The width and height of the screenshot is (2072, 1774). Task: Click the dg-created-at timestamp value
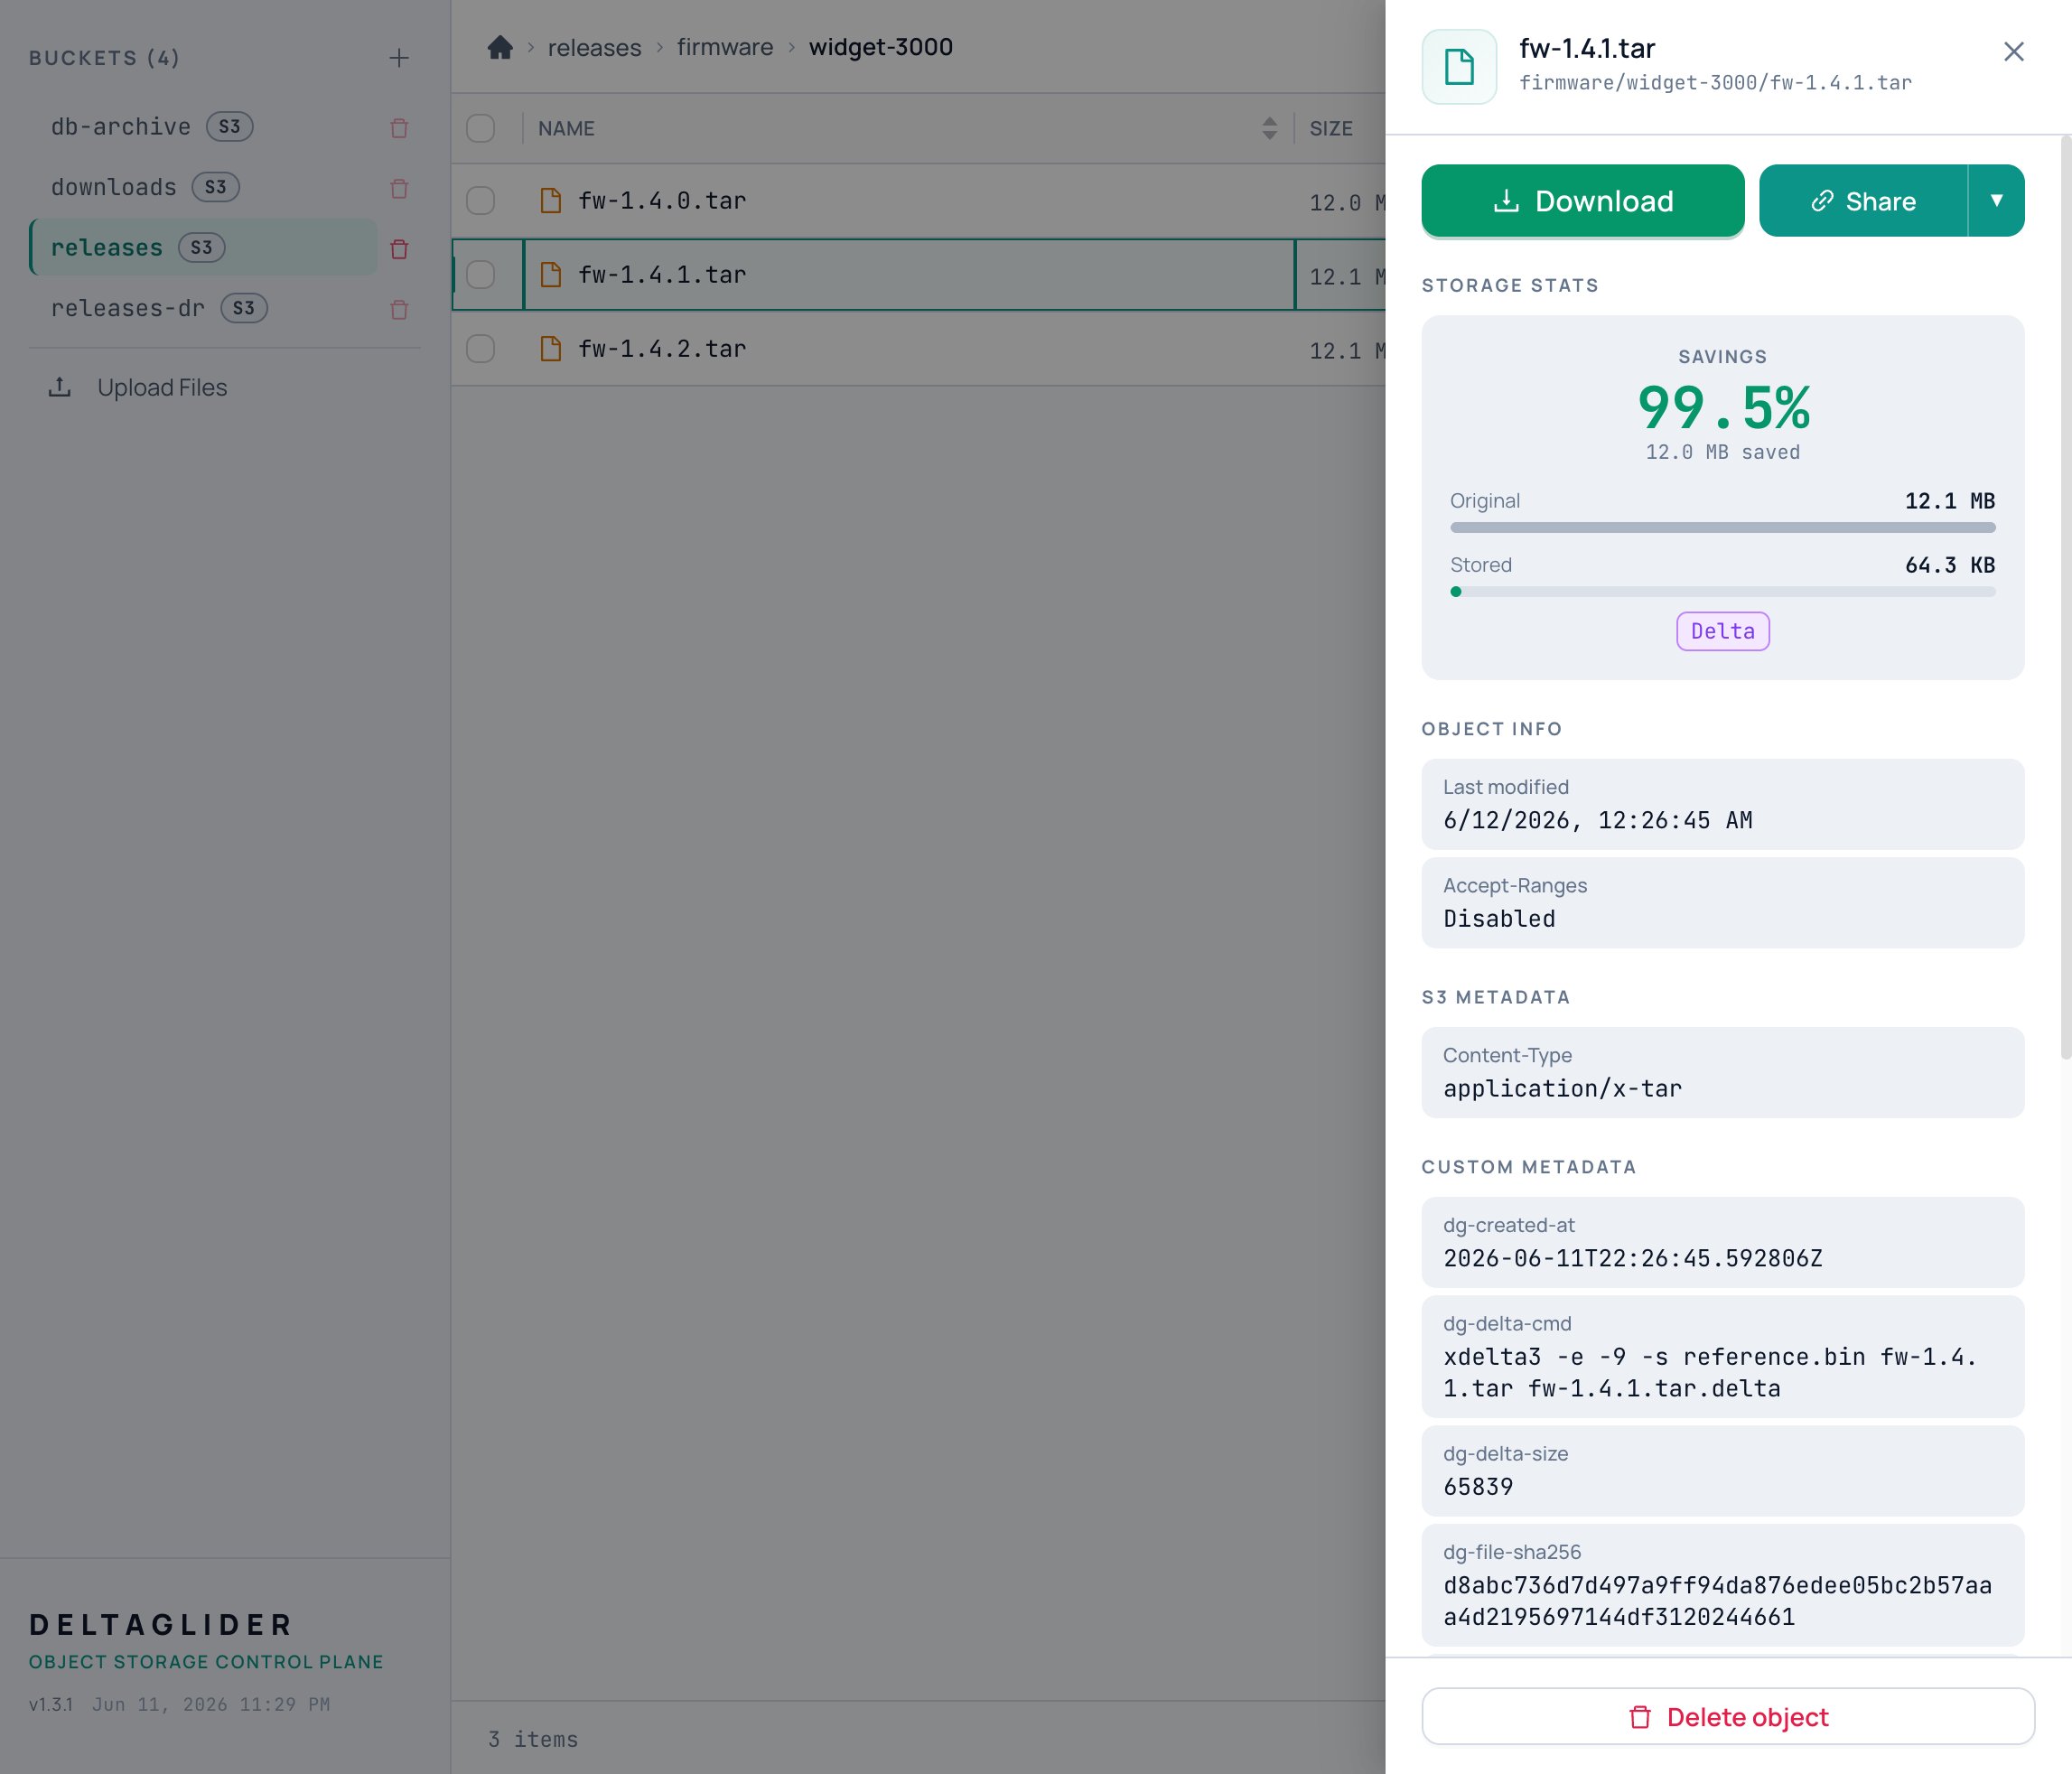(x=1632, y=1258)
